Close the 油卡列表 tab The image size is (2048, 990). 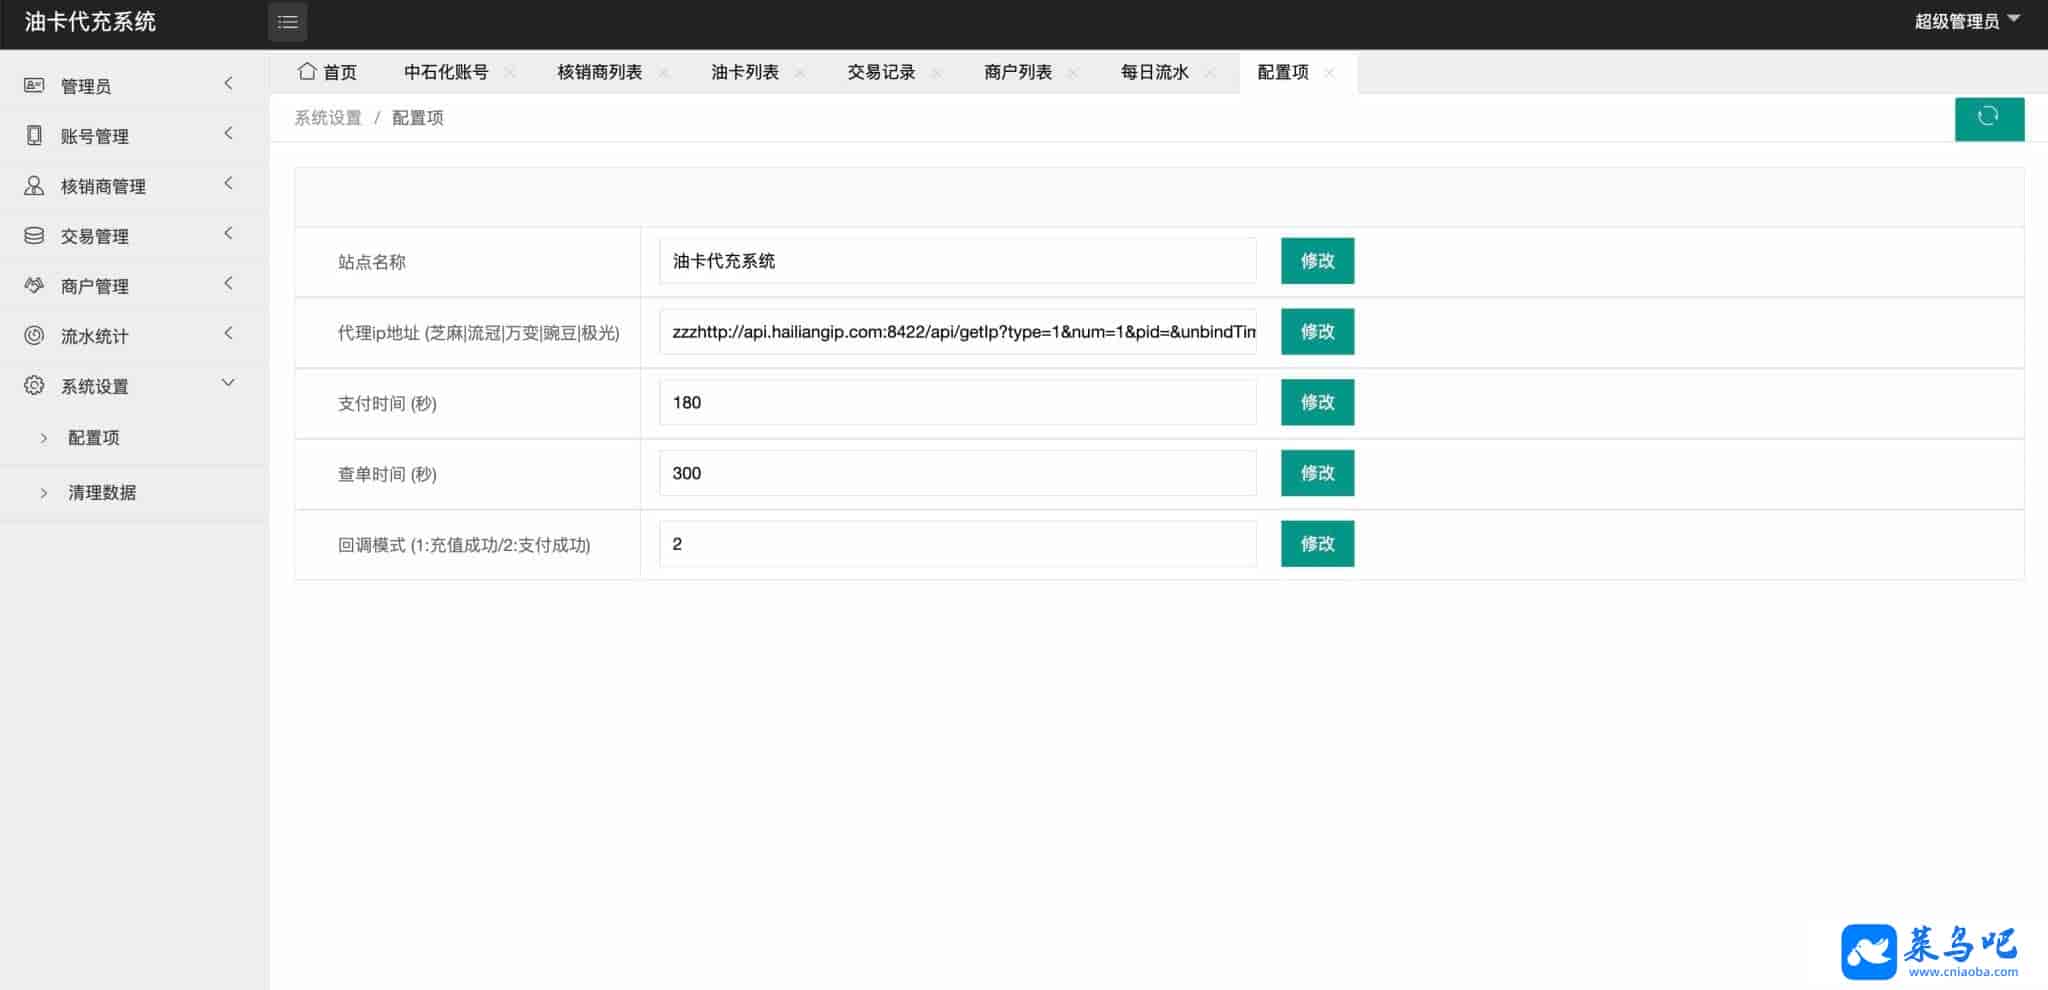click(x=800, y=73)
